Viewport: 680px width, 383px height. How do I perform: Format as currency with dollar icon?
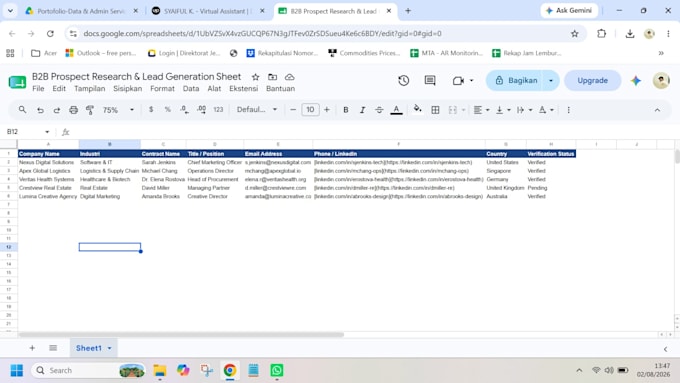pos(151,110)
